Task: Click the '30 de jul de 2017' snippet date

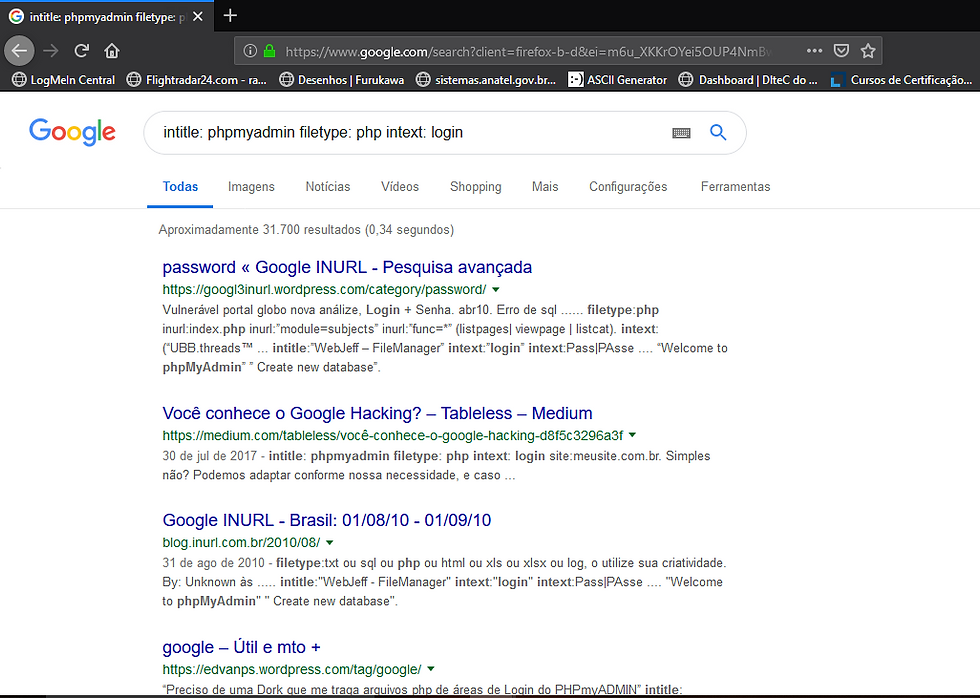Action: tap(209, 456)
